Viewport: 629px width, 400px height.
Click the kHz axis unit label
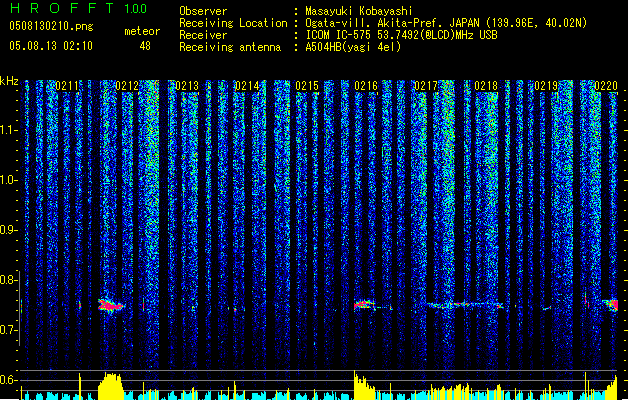9,81
